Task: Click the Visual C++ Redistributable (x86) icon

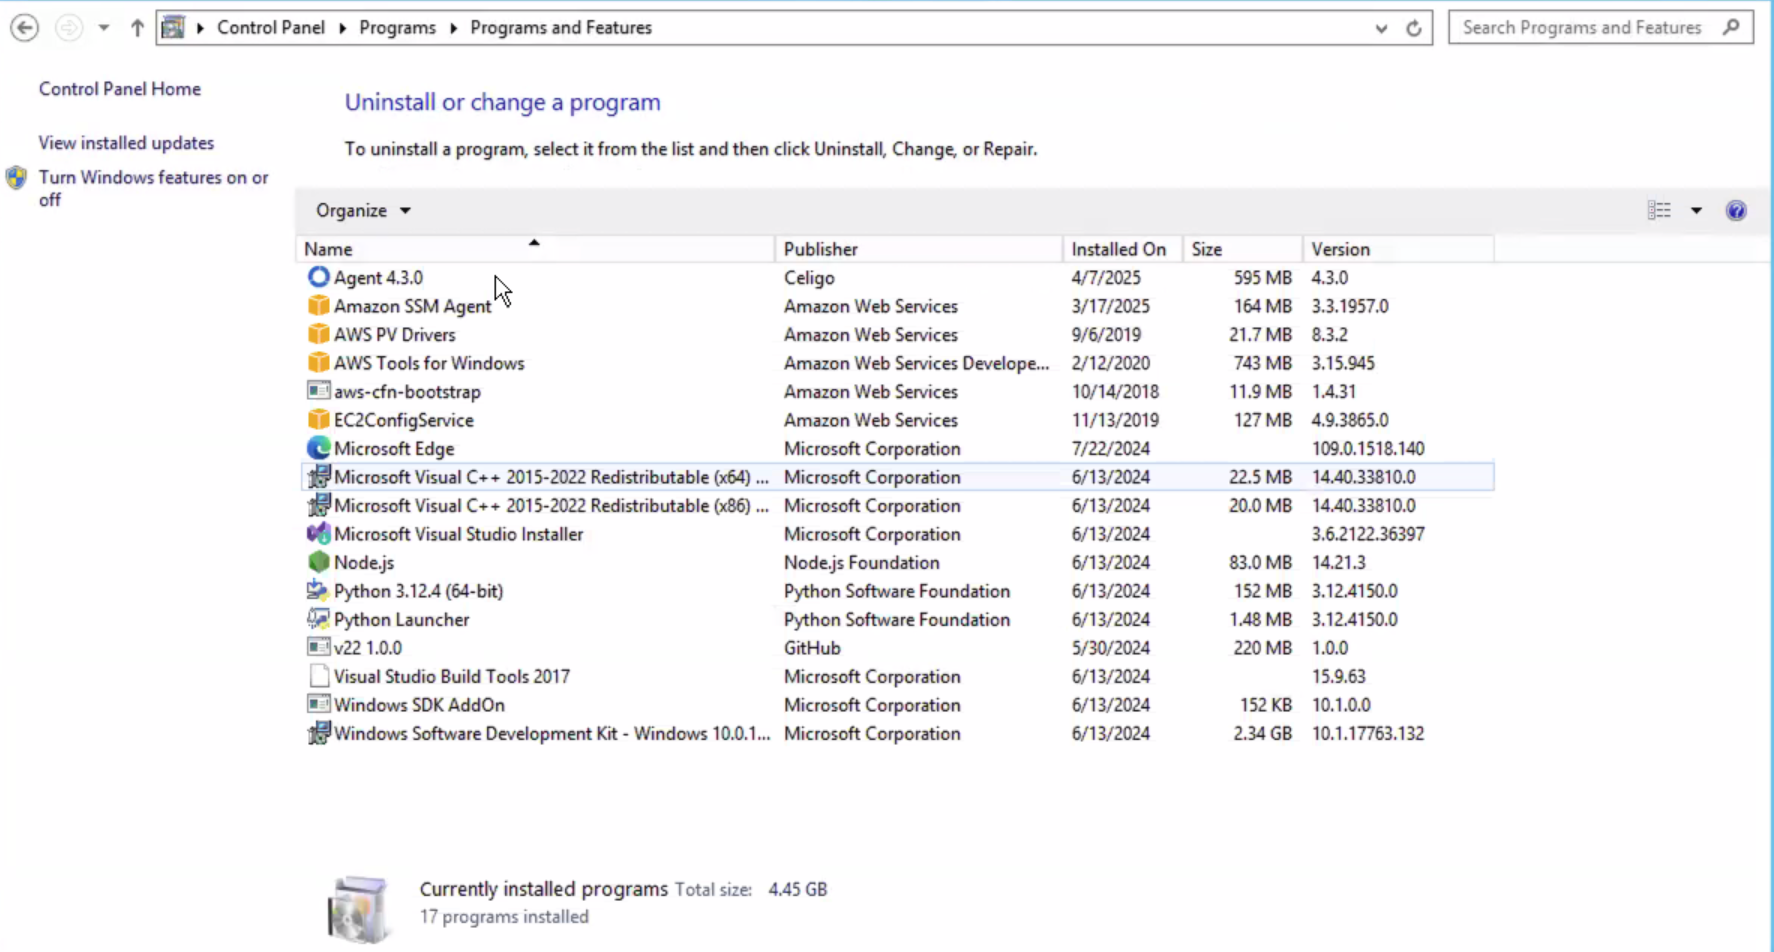Action: click(x=318, y=505)
